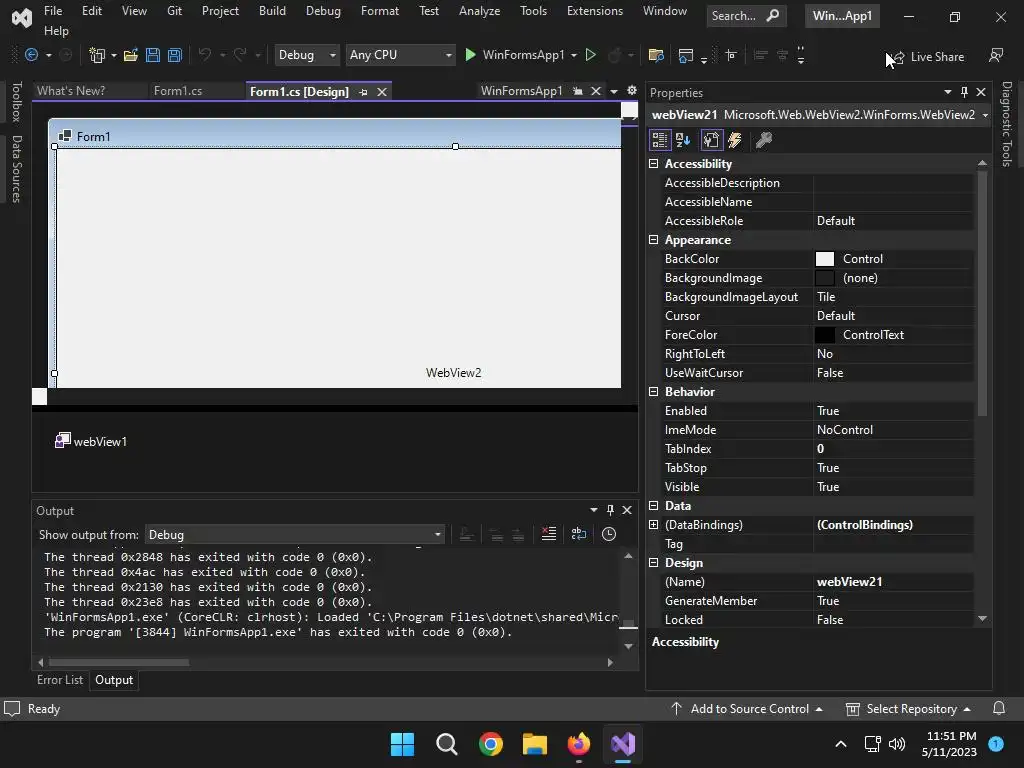The image size is (1024, 768).
Task: Click Select Repository button
Action: pos(908,709)
